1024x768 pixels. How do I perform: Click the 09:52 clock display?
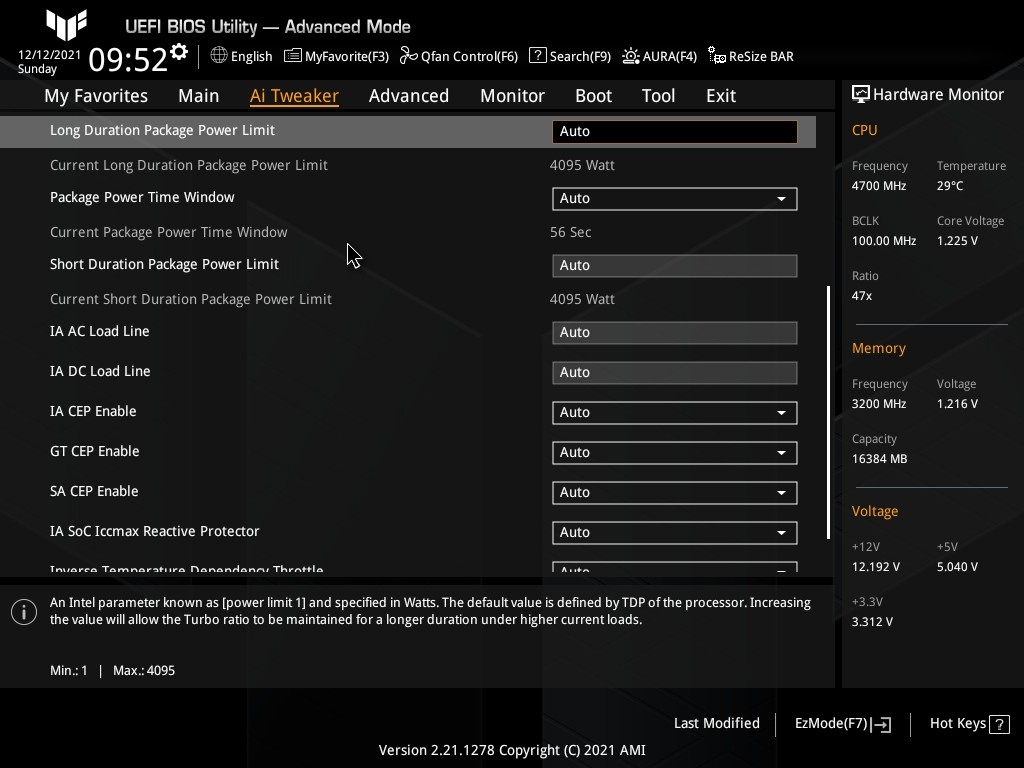click(128, 59)
